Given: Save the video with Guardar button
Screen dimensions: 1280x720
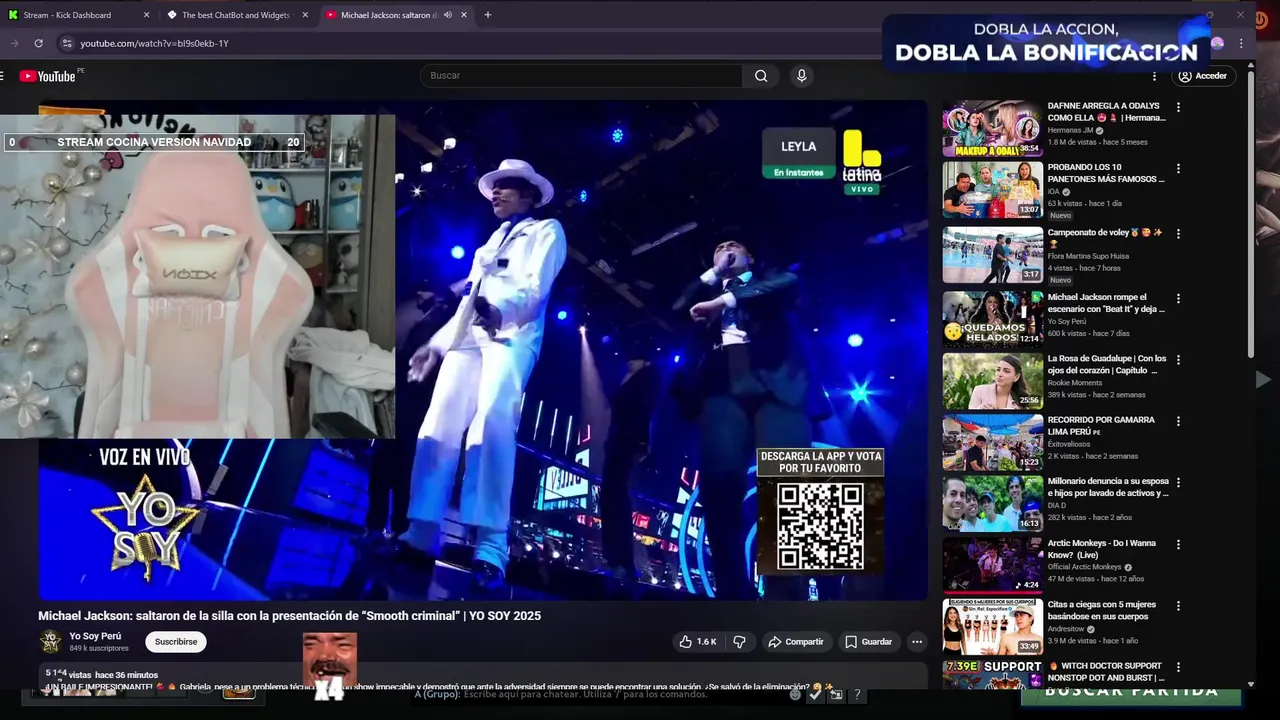Looking at the screenshot, I should 868,642.
